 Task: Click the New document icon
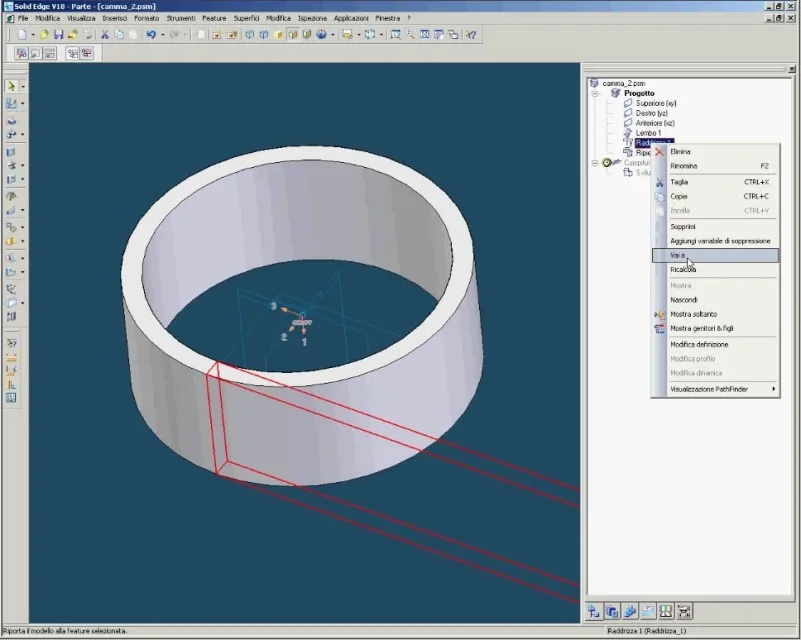[x=22, y=35]
